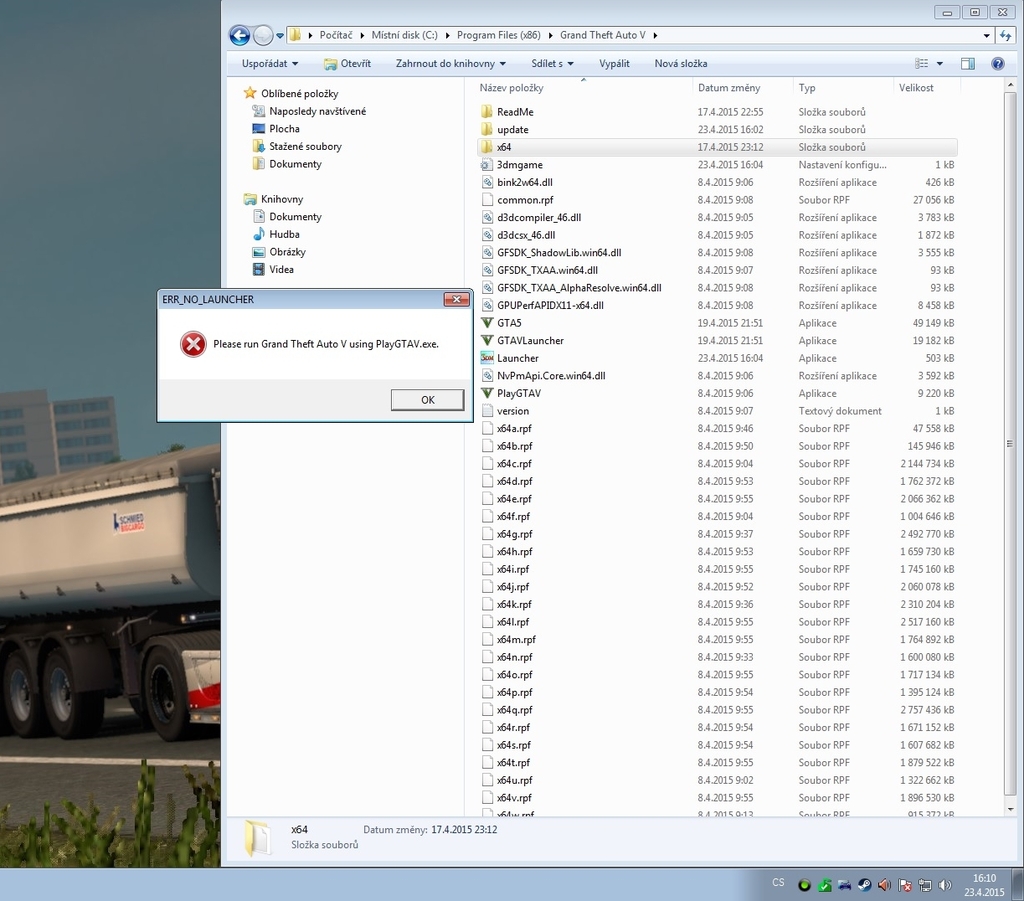The height and width of the screenshot is (901, 1024).
Task: Select the GTAVLauncher application file
Action: [x=530, y=341]
